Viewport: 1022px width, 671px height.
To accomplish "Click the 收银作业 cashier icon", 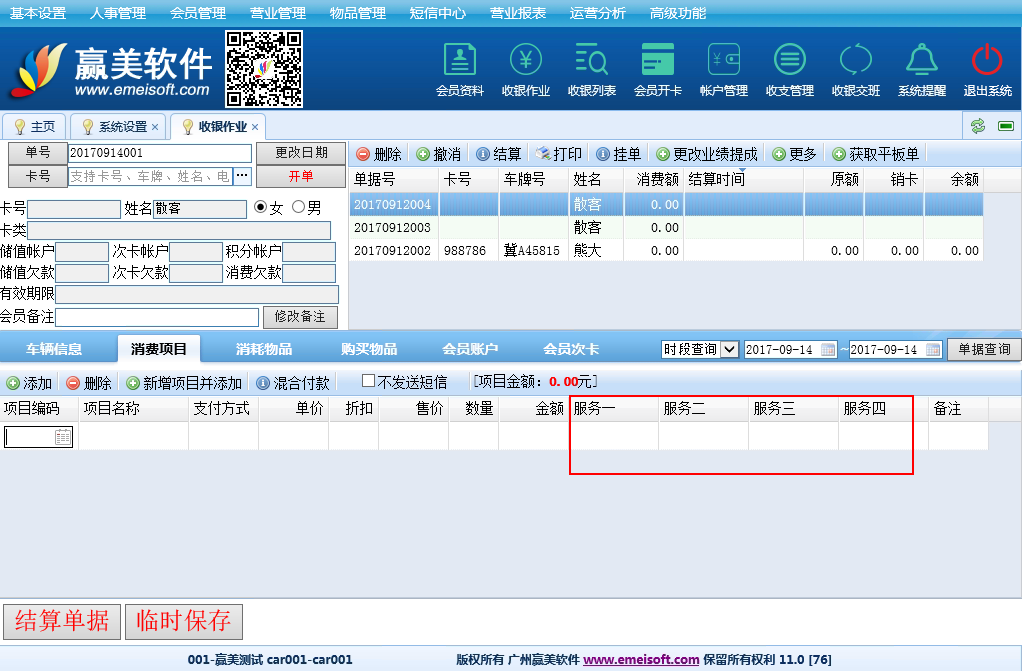I will coord(526,61).
